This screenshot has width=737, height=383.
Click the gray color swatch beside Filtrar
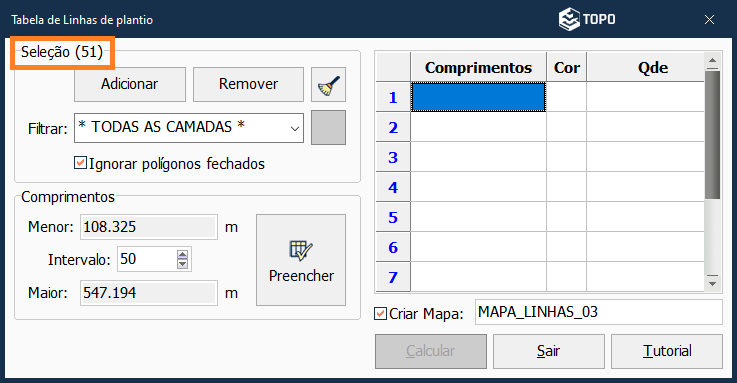tap(329, 127)
